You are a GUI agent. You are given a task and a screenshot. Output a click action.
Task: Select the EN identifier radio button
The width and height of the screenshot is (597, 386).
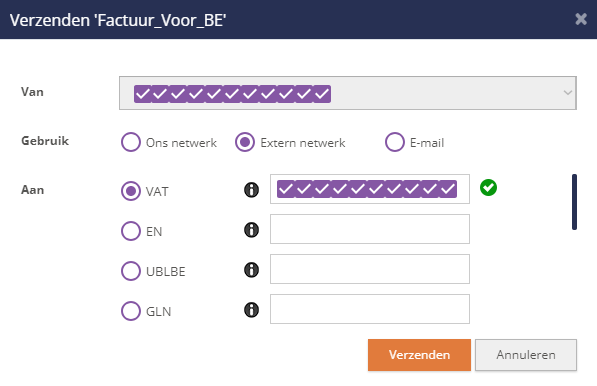tap(131, 231)
